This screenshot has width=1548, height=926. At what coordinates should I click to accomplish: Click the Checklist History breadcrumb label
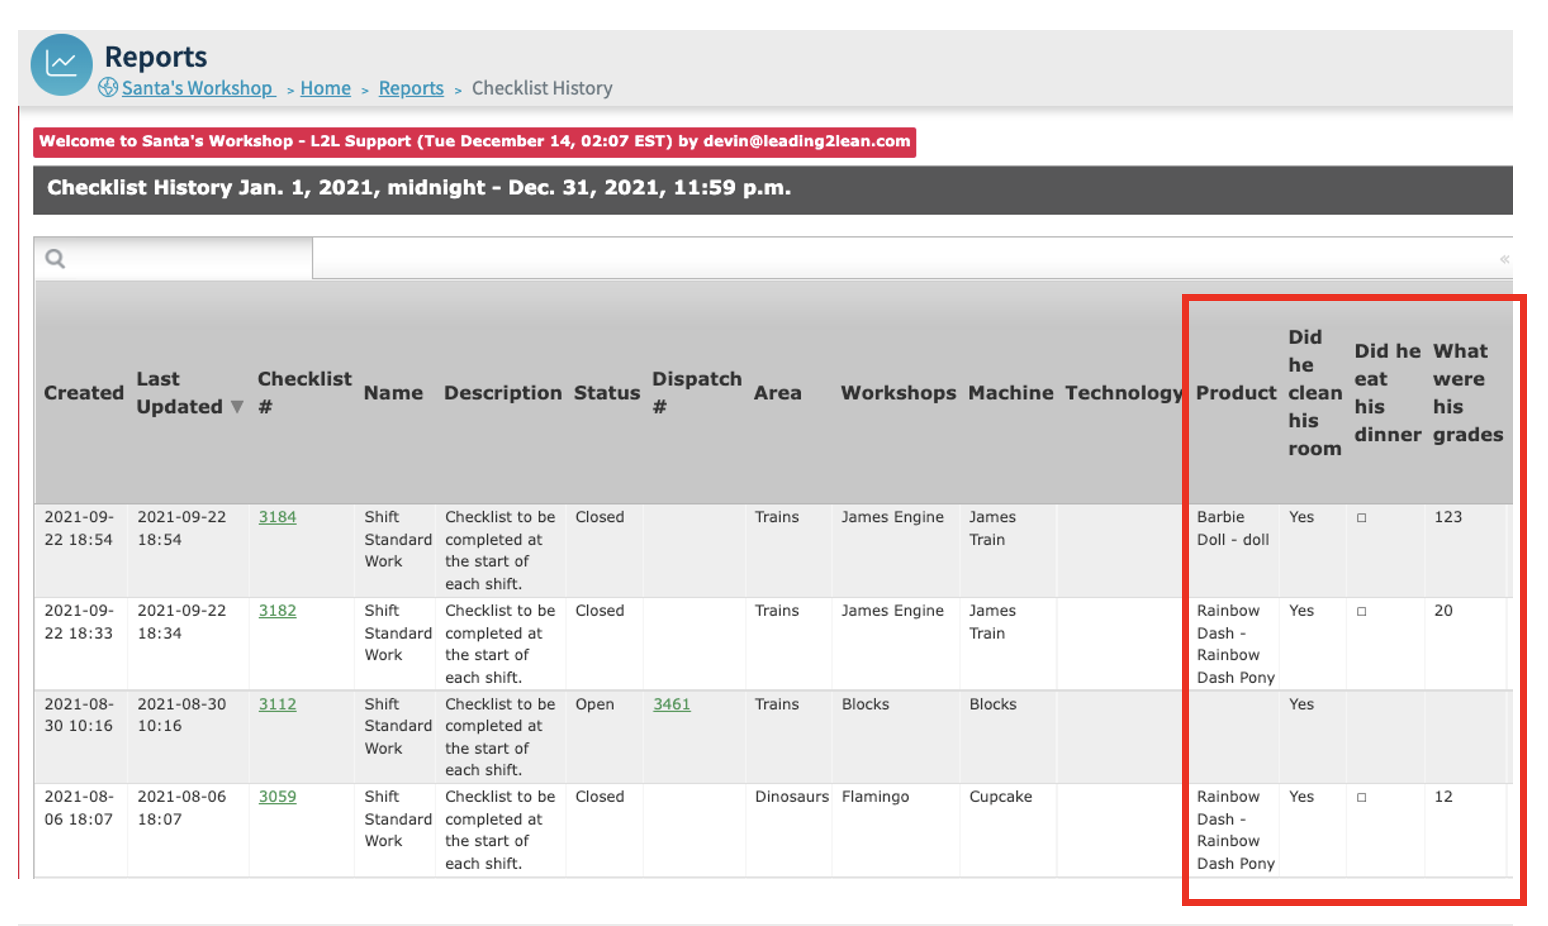pyautogui.click(x=542, y=88)
